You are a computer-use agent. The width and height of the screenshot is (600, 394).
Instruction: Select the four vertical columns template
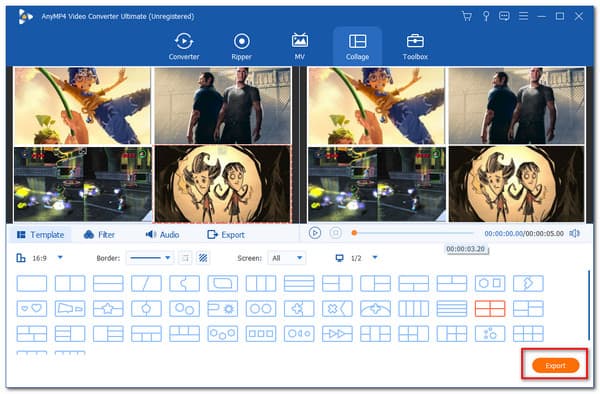(x=414, y=308)
